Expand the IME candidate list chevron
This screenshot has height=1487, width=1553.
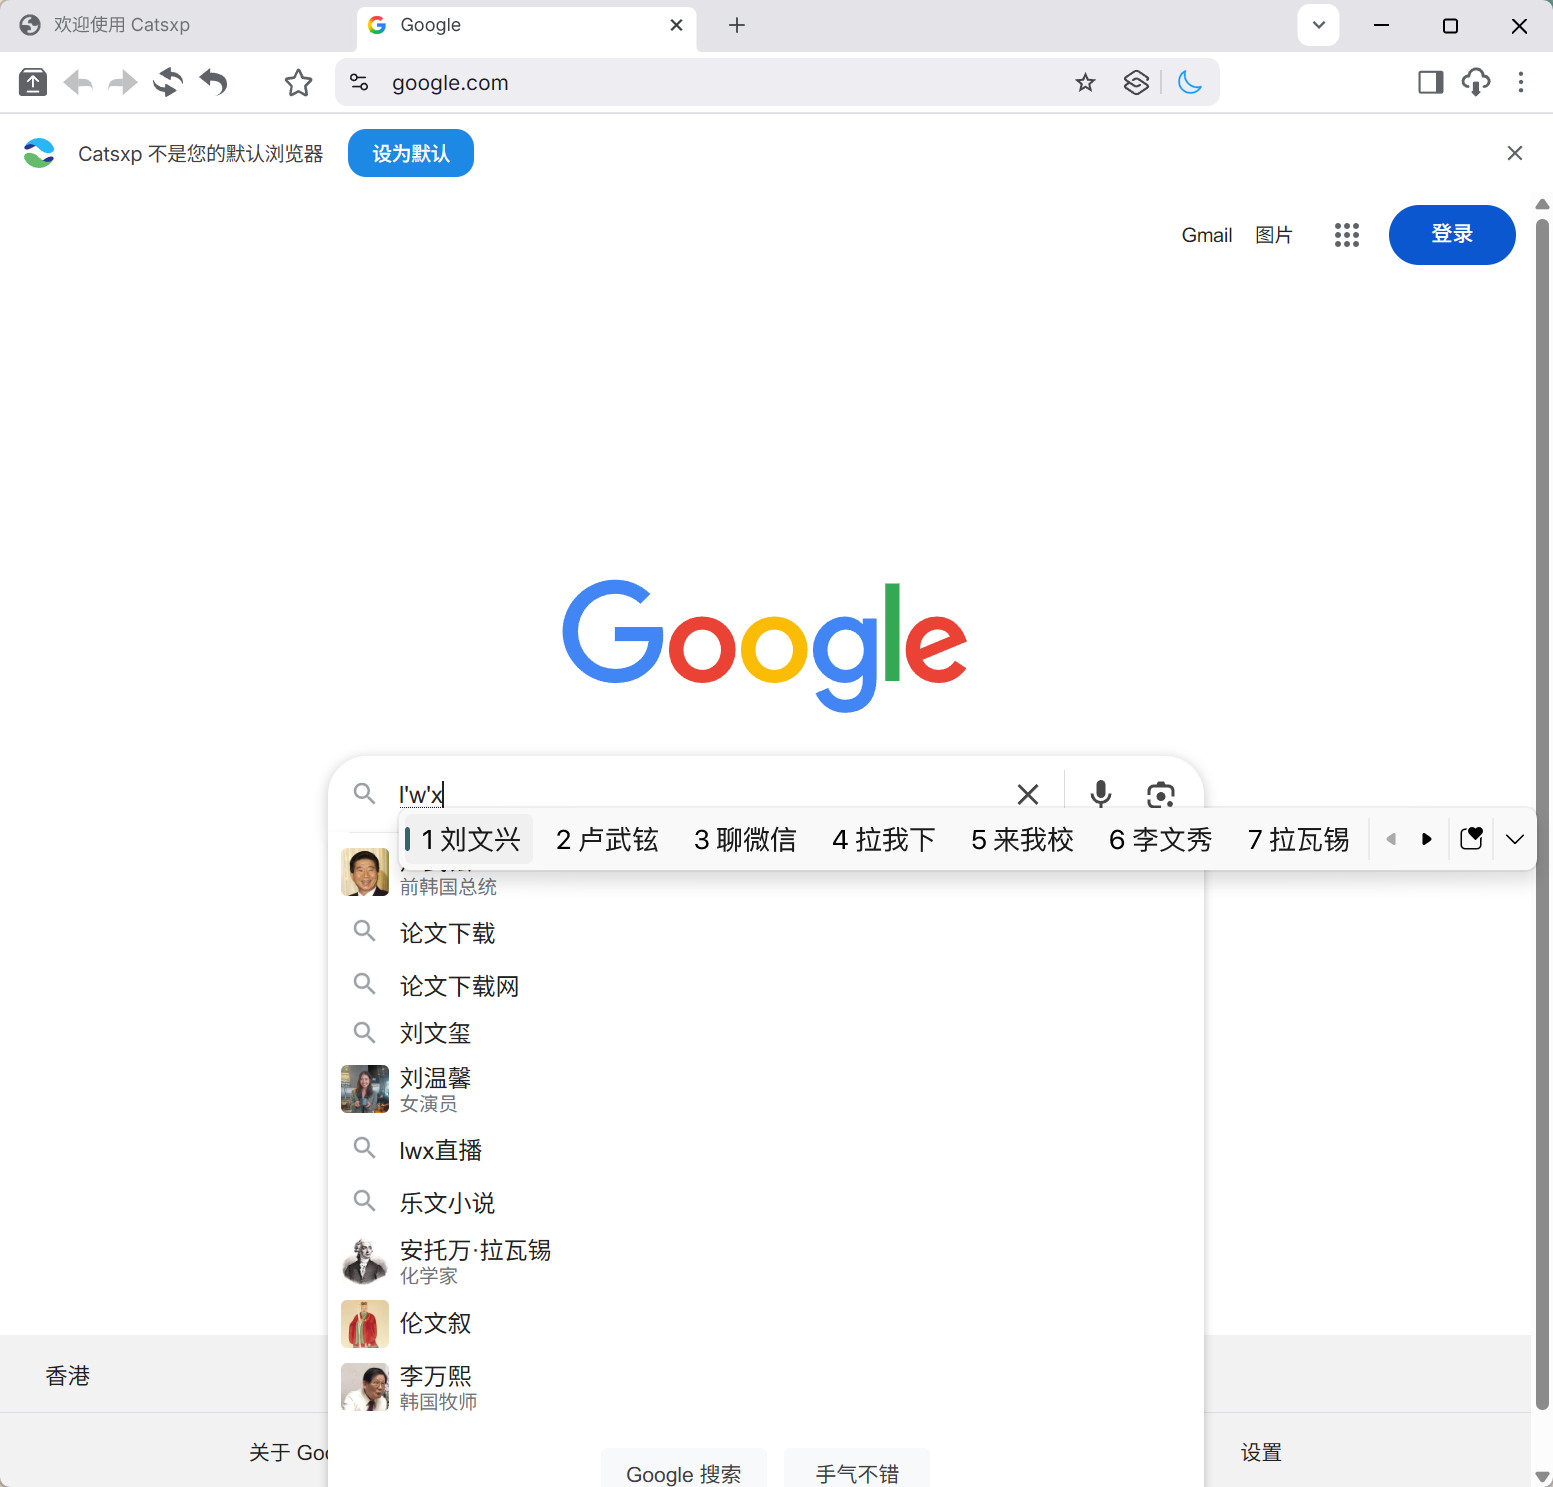[x=1515, y=839]
